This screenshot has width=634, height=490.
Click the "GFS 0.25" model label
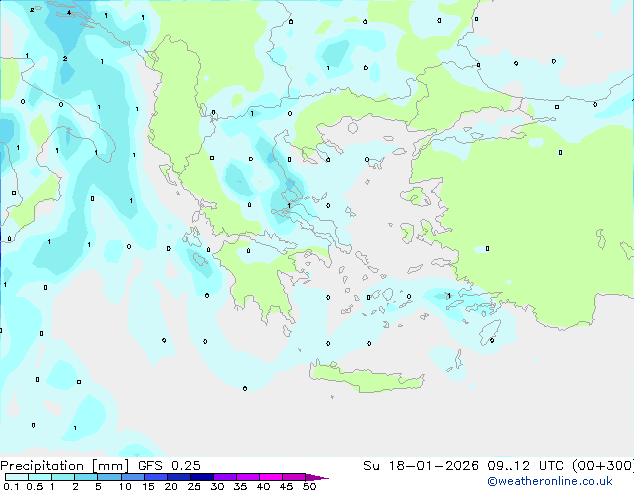(x=169, y=466)
